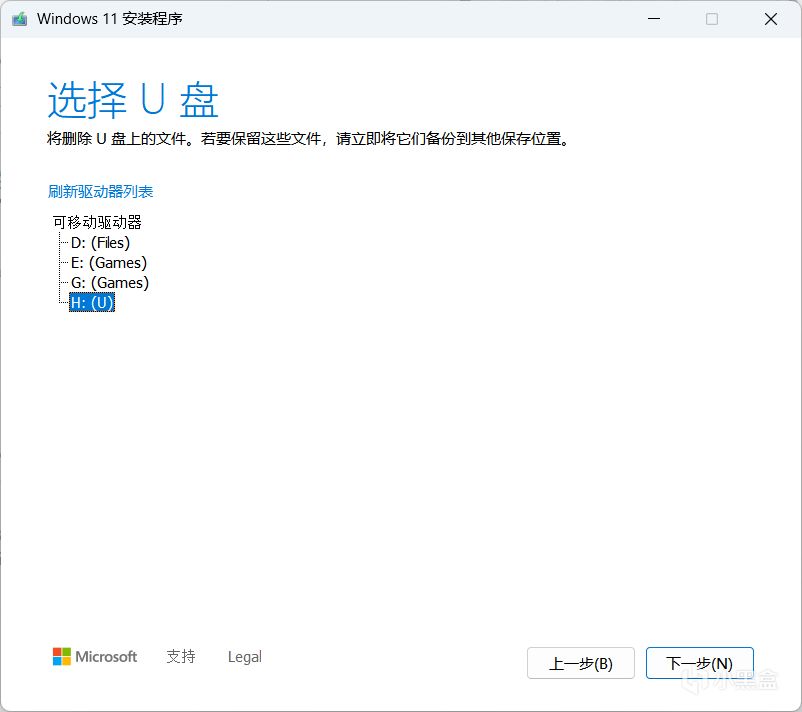
Task: Open the Legal link
Action: coord(244,656)
